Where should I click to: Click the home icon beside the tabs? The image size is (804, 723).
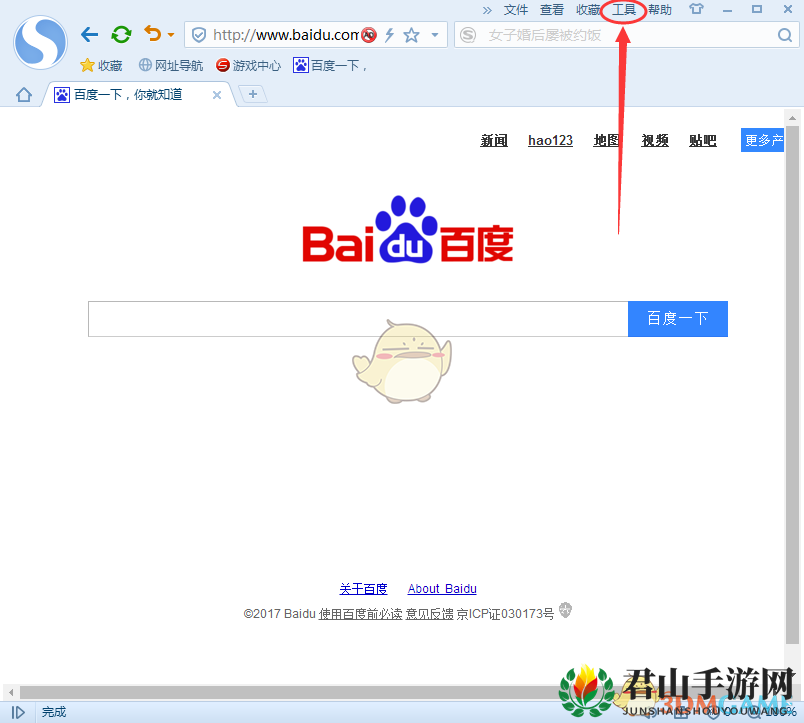pos(24,95)
